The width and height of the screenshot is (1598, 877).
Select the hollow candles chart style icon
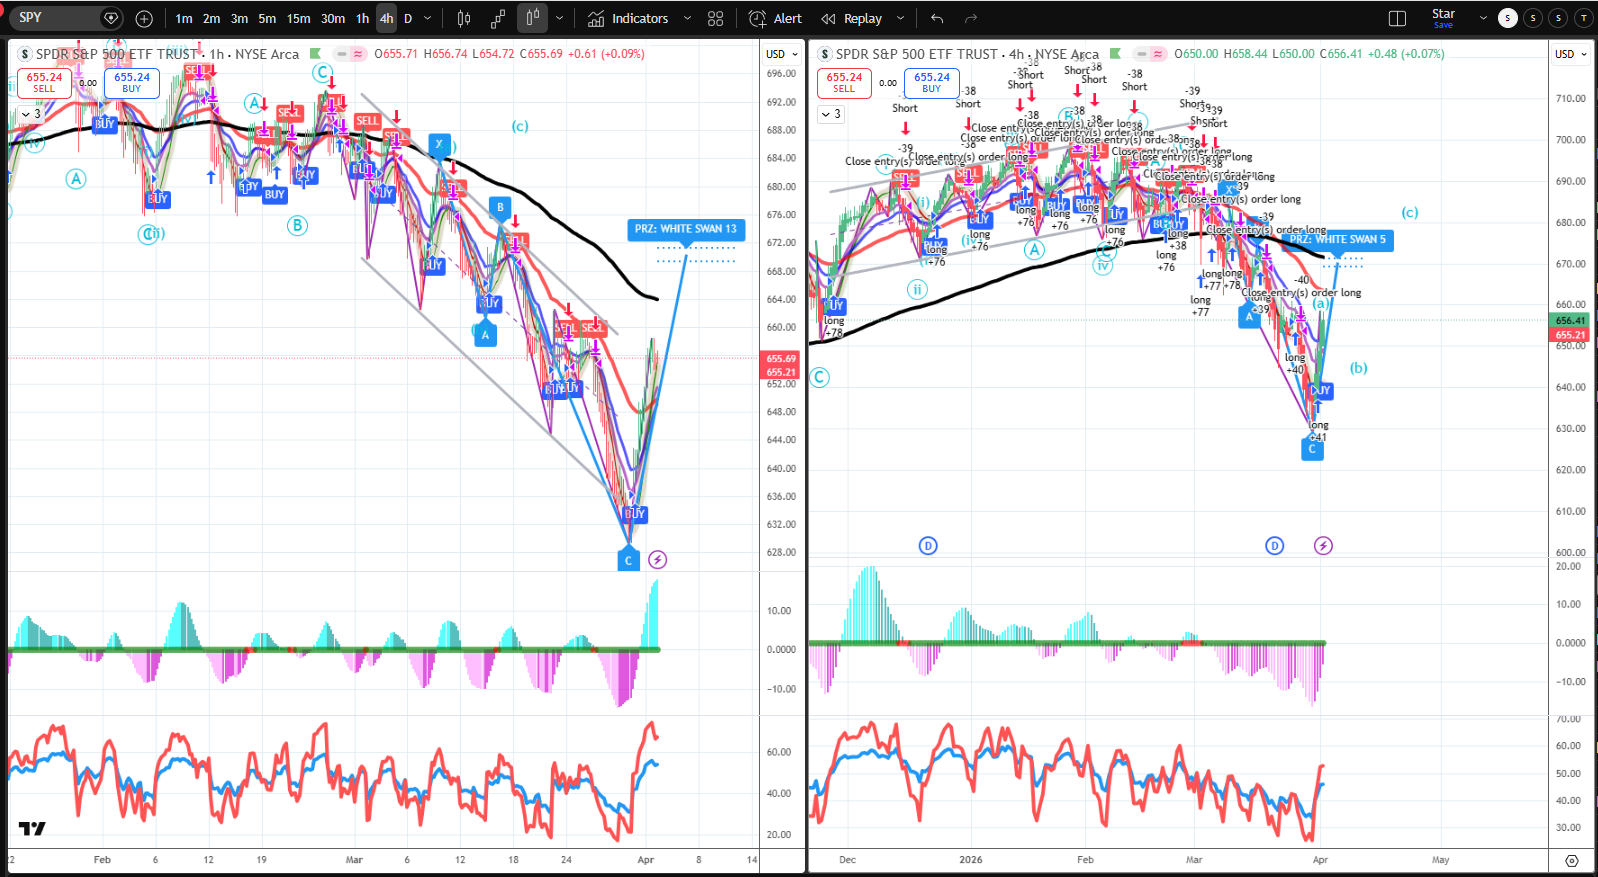pos(533,18)
